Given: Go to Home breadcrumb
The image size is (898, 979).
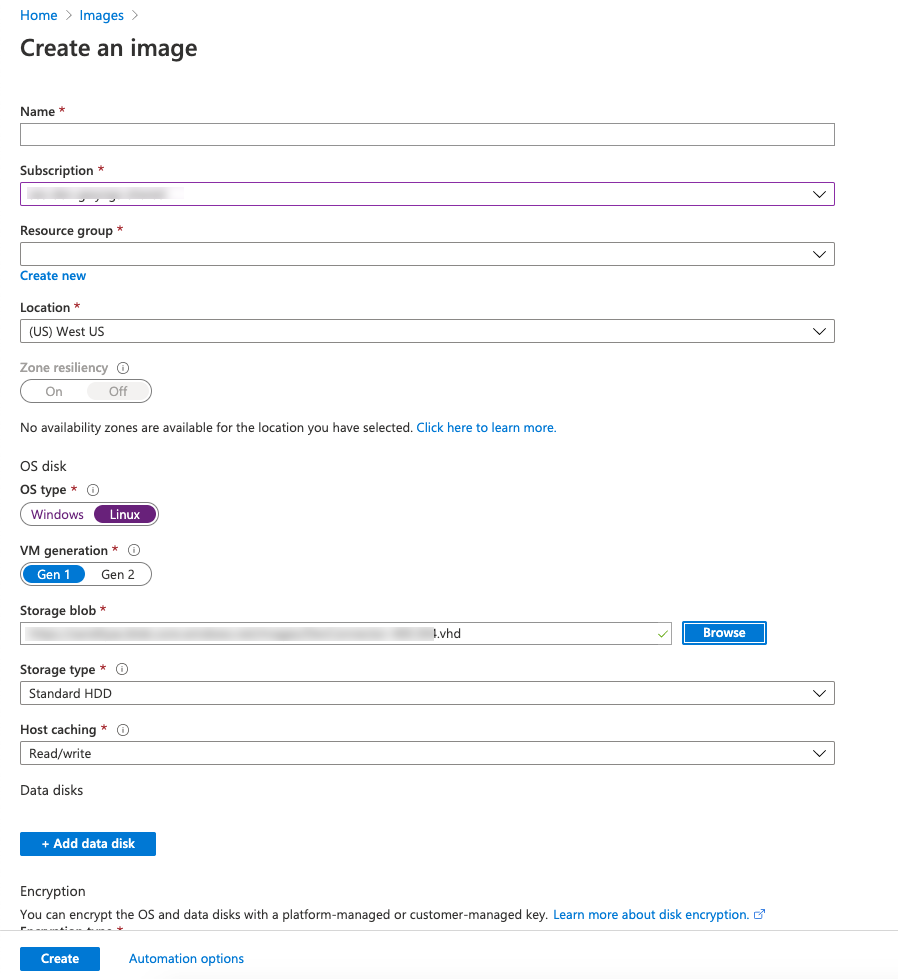Looking at the screenshot, I should click(38, 15).
